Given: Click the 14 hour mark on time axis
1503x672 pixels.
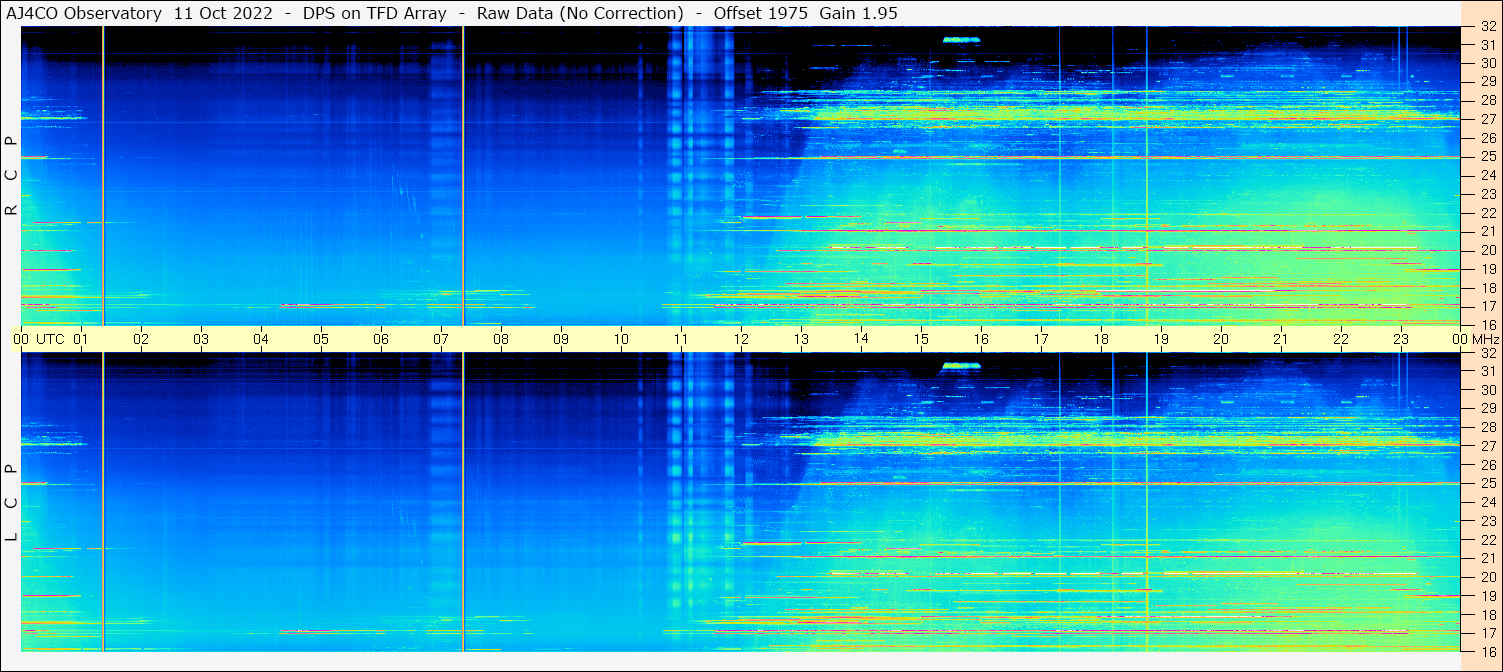Looking at the screenshot, I should pyautogui.click(x=861, y=339).
